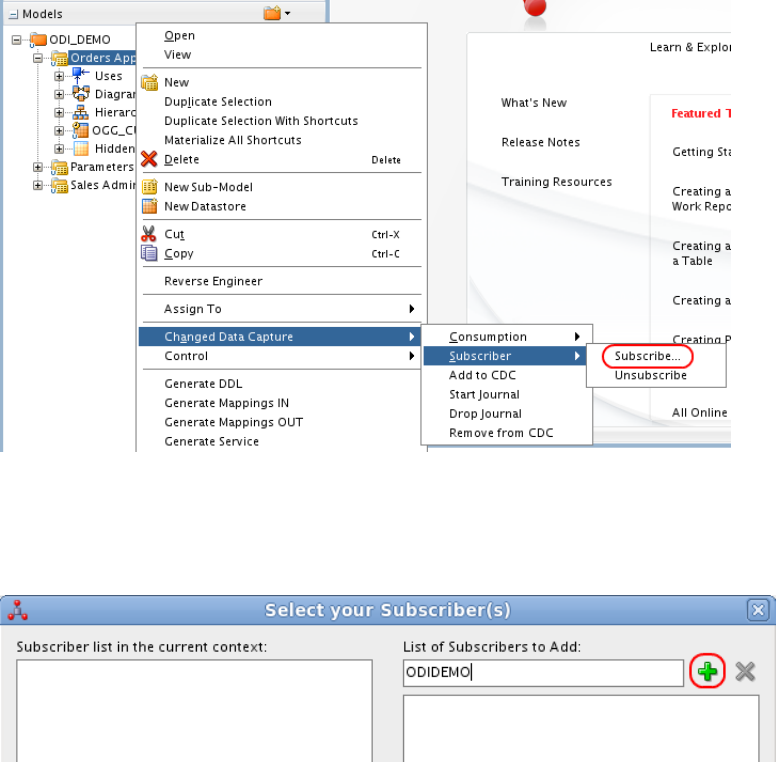The height and width of the screenshot is (762, 776).
Task: Click the gray X remove subscriber icon
Action: [x=745, y=671]
